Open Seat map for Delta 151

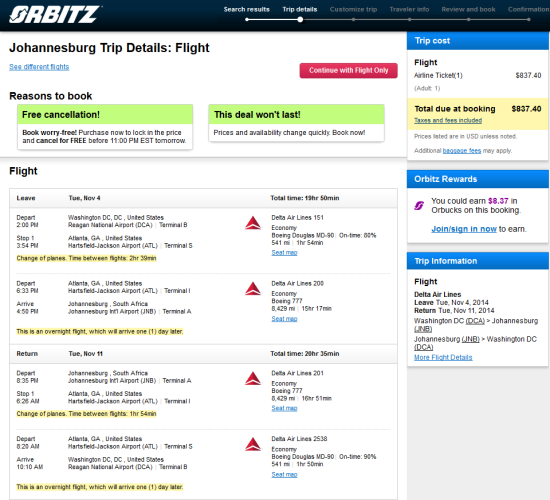click(x=284, y=253)
